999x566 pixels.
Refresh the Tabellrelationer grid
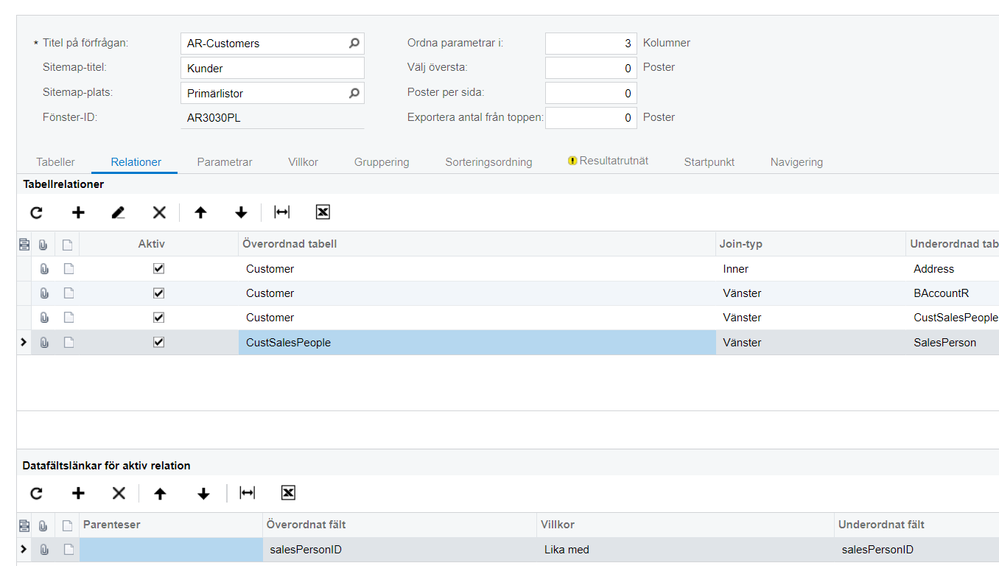tap(37, 213)
